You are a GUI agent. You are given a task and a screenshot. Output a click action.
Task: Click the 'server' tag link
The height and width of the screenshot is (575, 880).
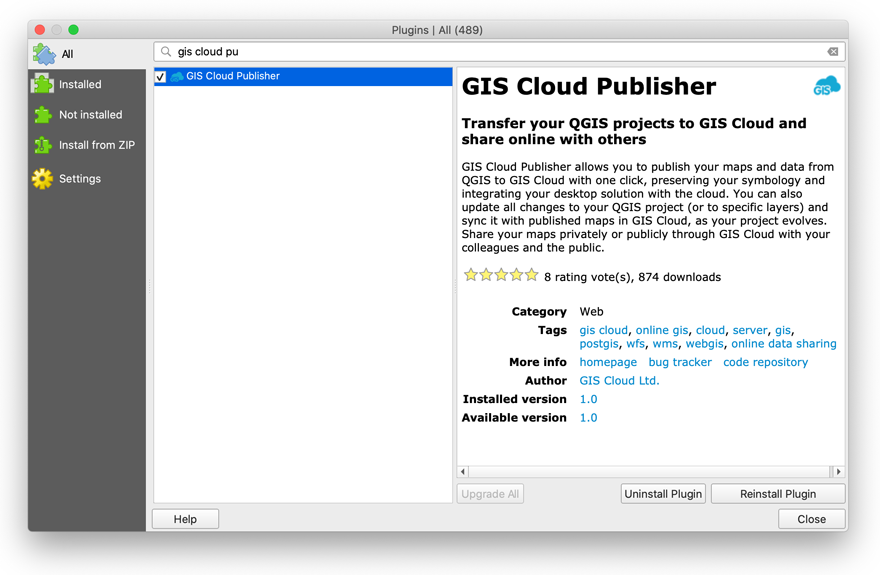tap(750, 330)
